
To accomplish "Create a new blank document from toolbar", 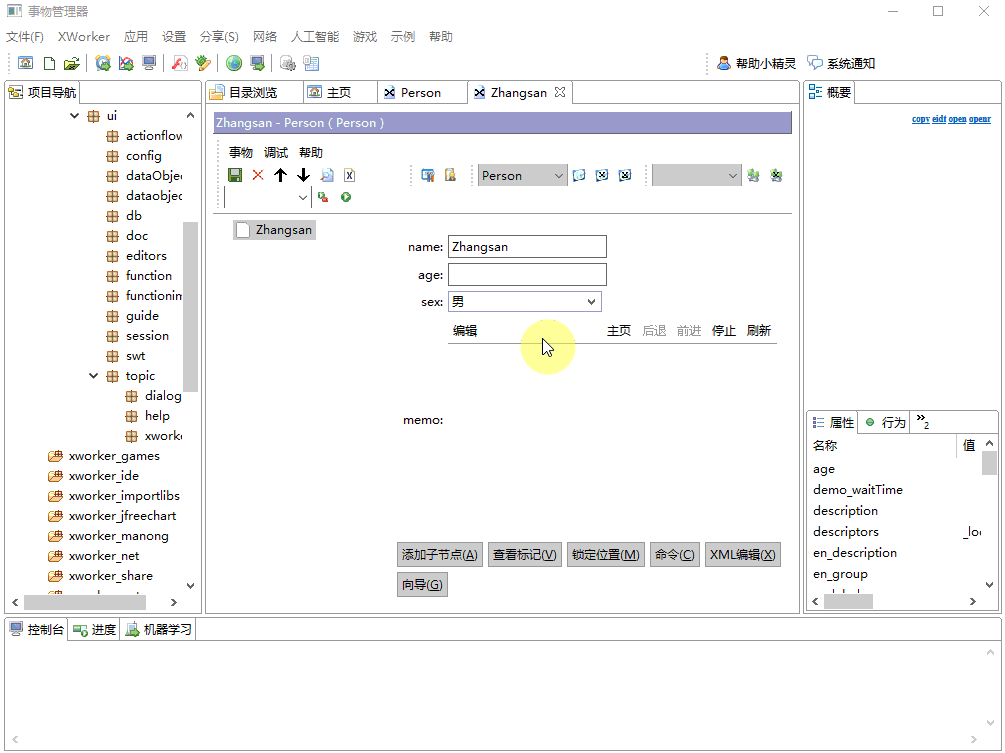I will click(49, 63).
